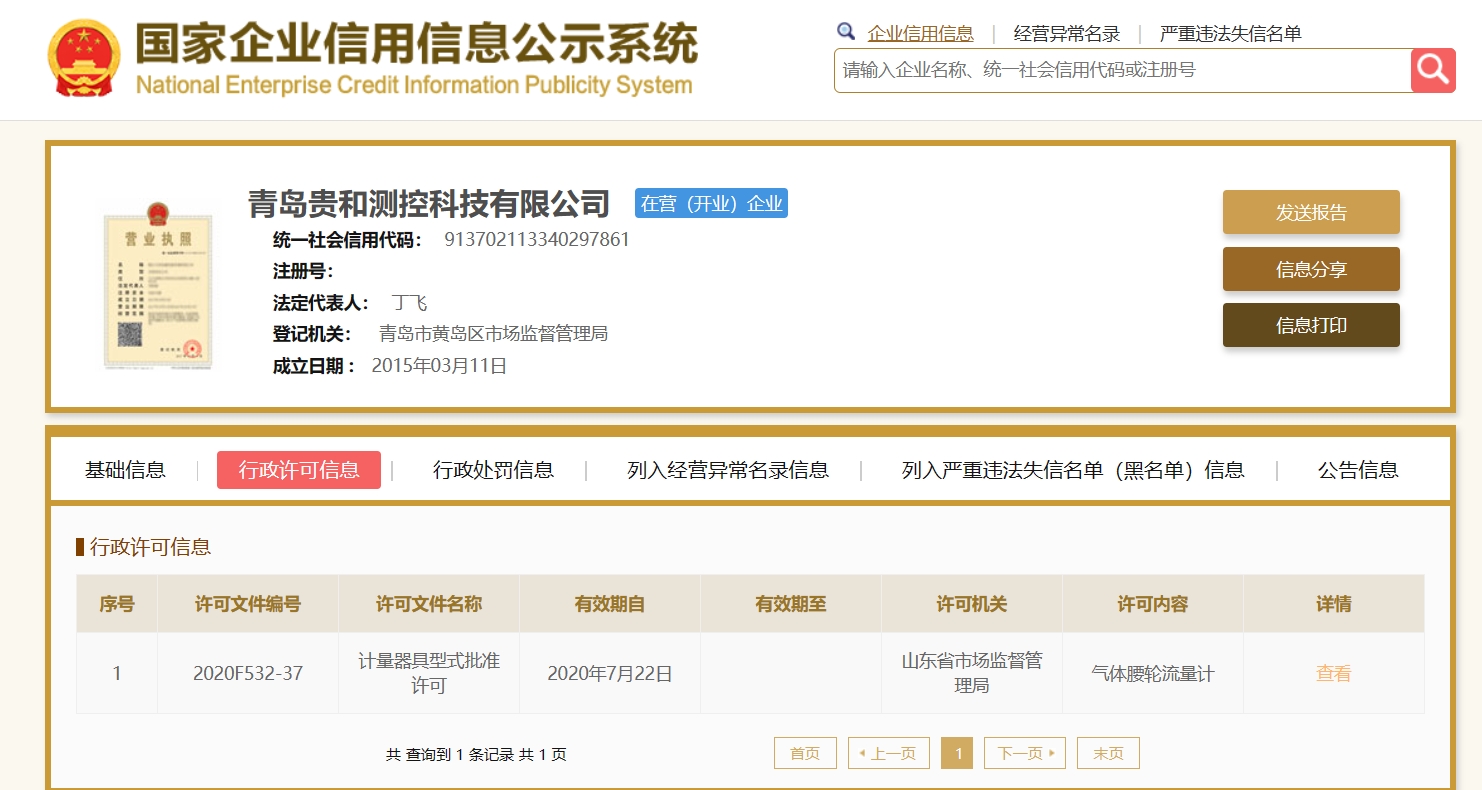Open the 行政许可信息 tab
Screen dimensions: 1482x790
point(299,470)
